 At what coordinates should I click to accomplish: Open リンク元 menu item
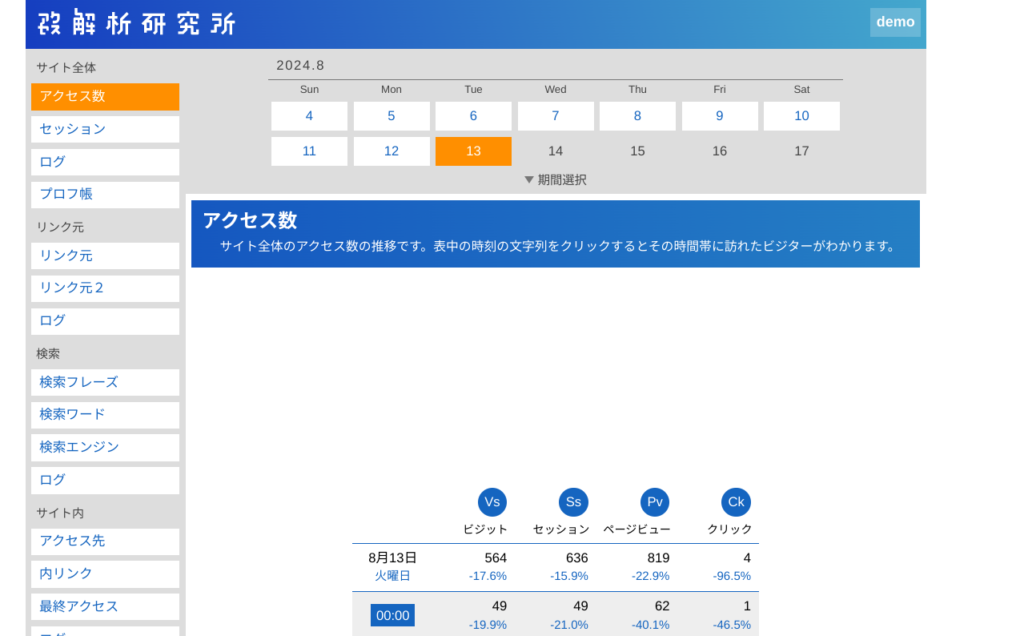pos(105,256)
